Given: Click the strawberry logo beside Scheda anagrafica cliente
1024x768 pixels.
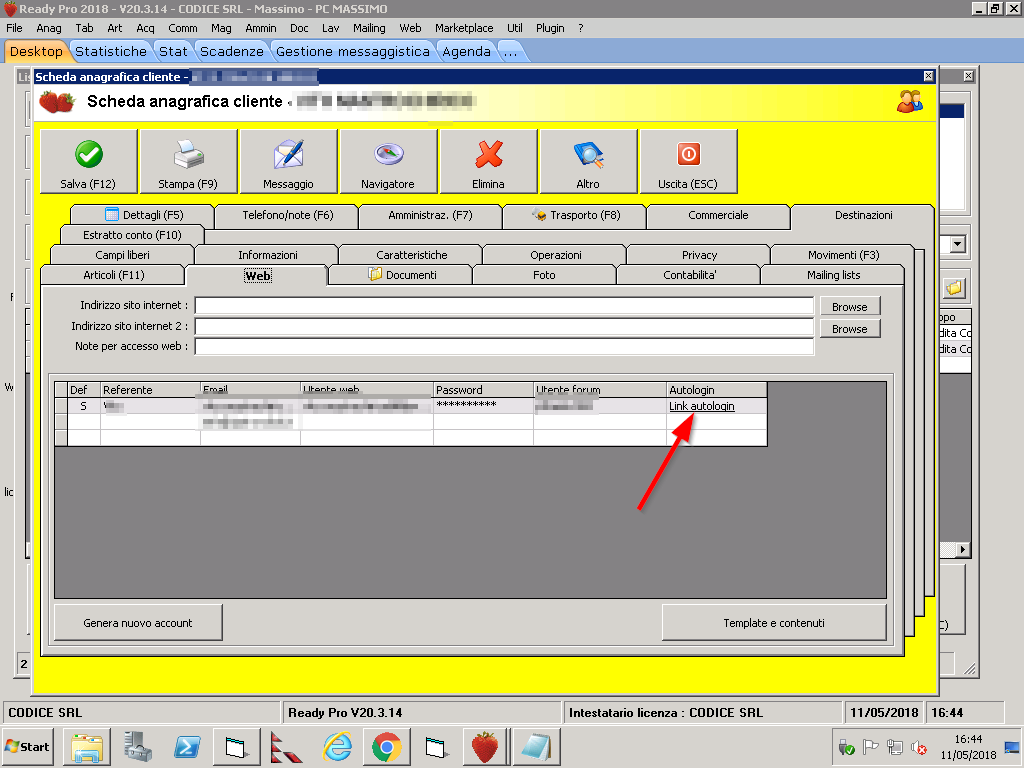Looking at the screenshot, I should pos(57,102).
